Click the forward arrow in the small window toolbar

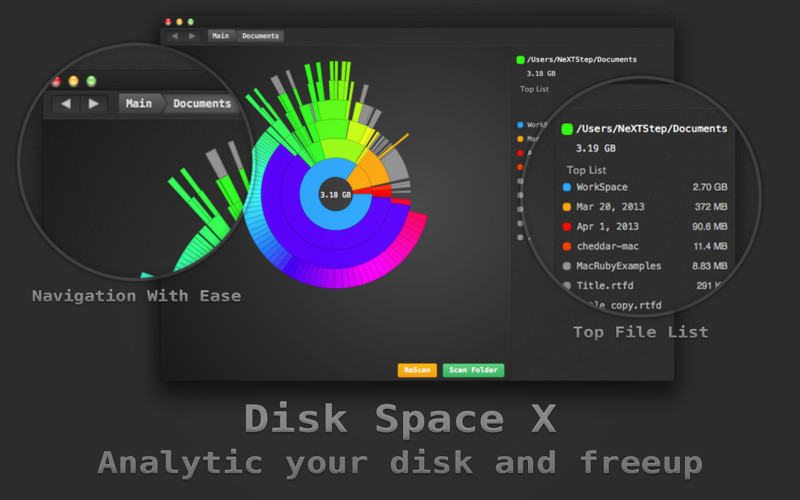tap(192, 36)
